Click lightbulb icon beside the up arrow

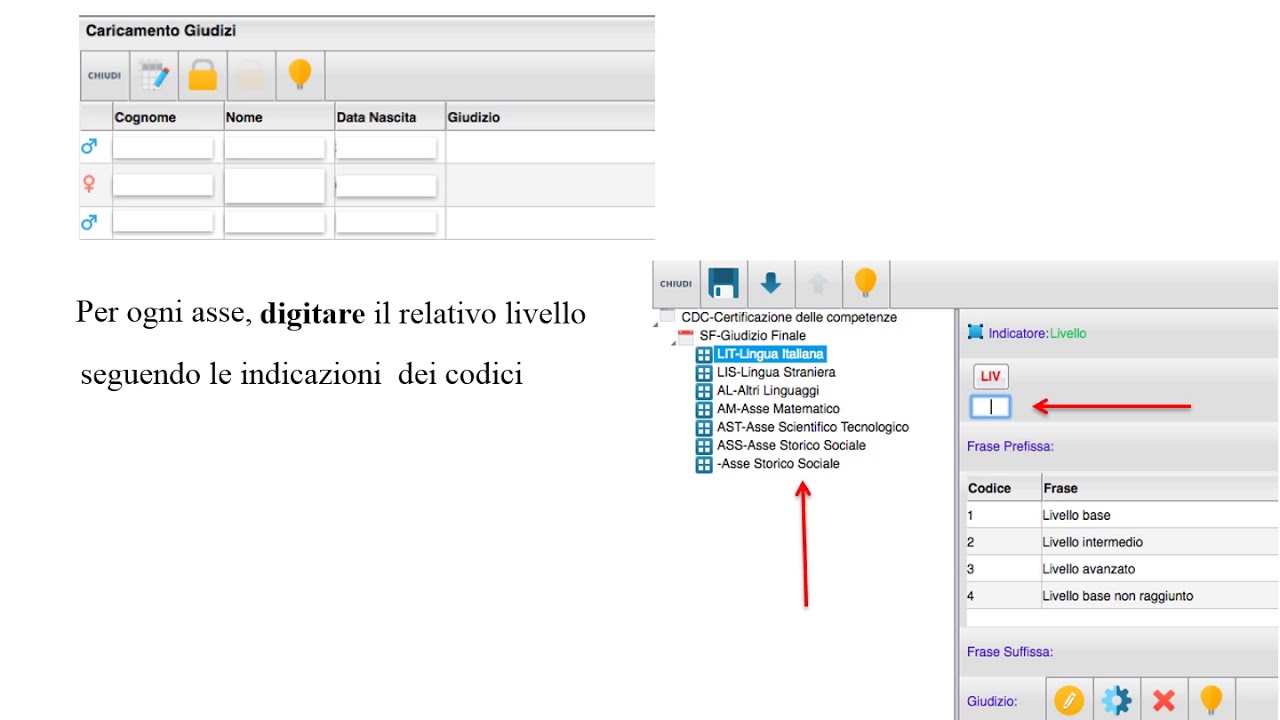866,284
